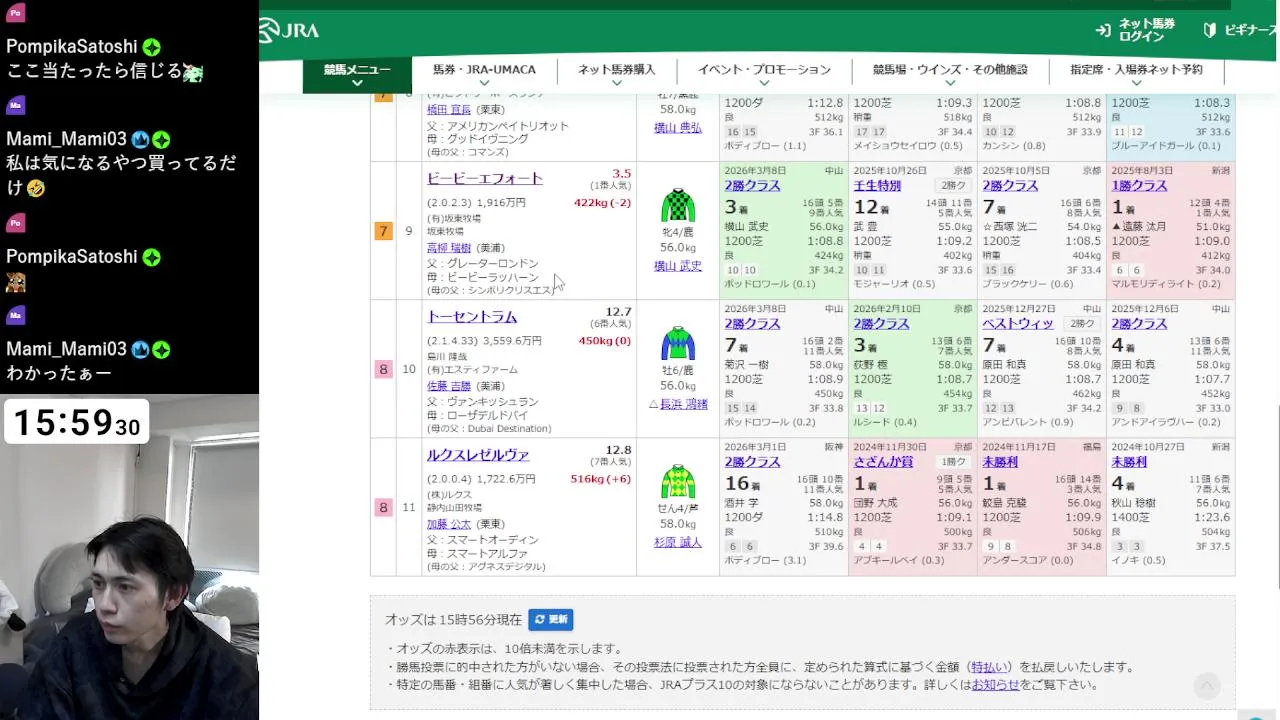The width and height of the screenshot is (1280, 720).
Task: Click the weight text 422kg (-2)
Action: click(602, 203)
